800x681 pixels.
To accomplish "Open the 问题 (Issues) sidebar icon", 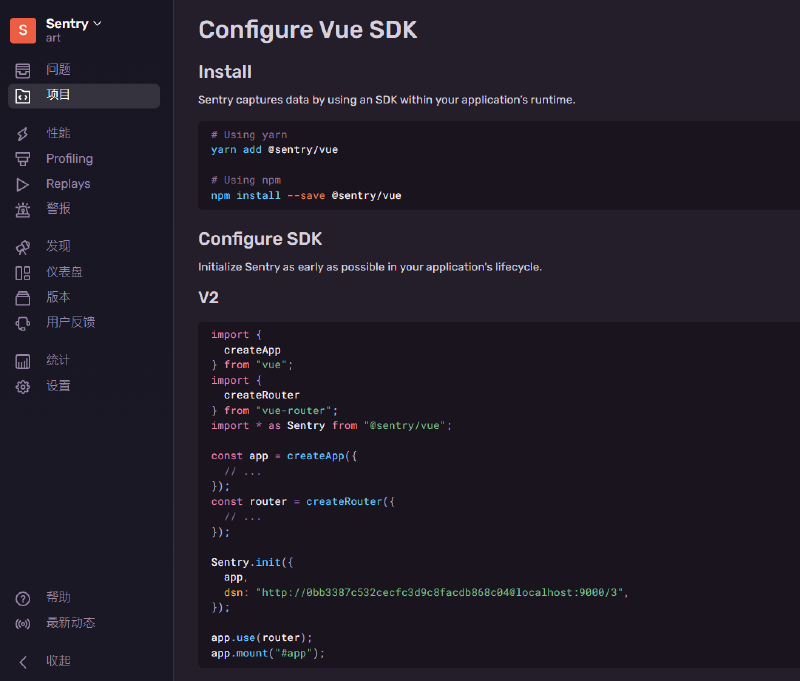I will (x=23, y=70).
